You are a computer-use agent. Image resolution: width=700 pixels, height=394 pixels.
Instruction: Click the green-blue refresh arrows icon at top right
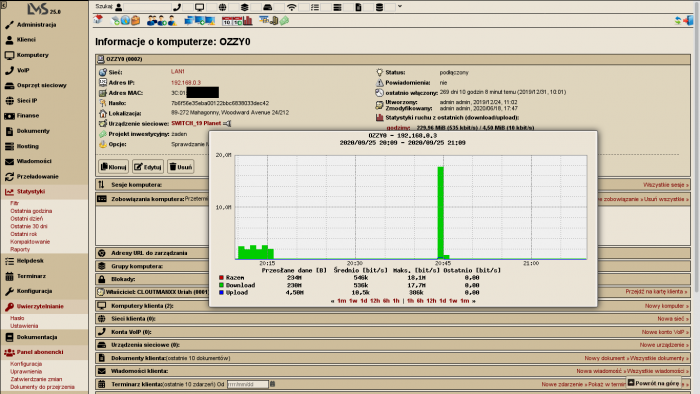pos(678,20)
